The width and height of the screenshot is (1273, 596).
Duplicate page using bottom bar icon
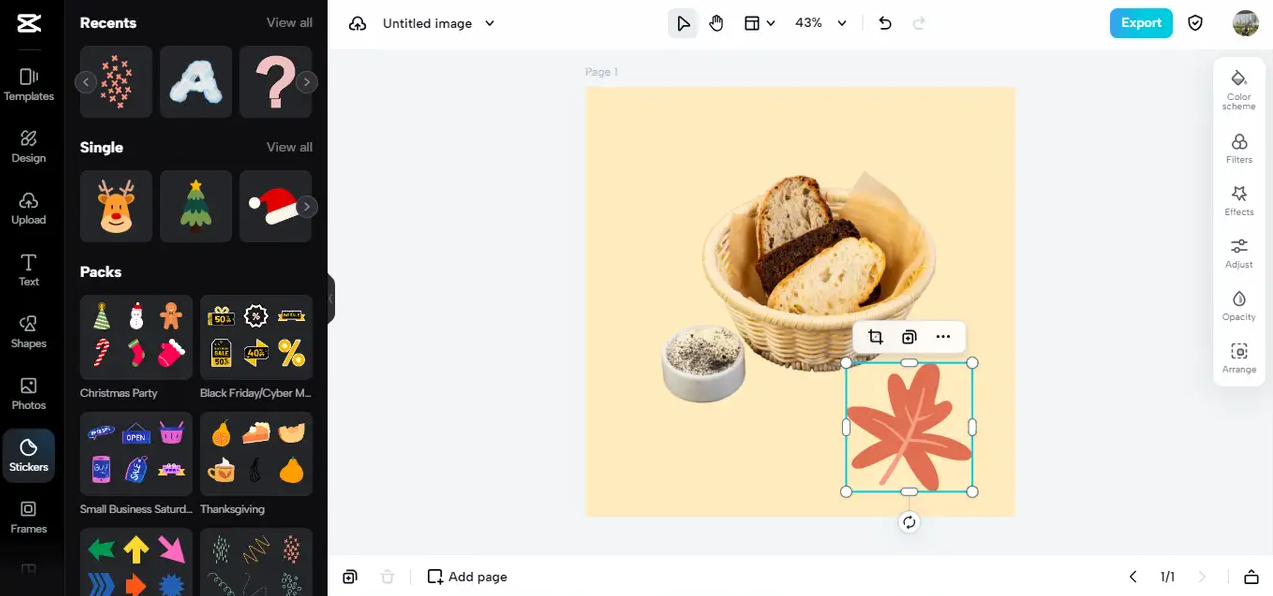pos(350,577)
